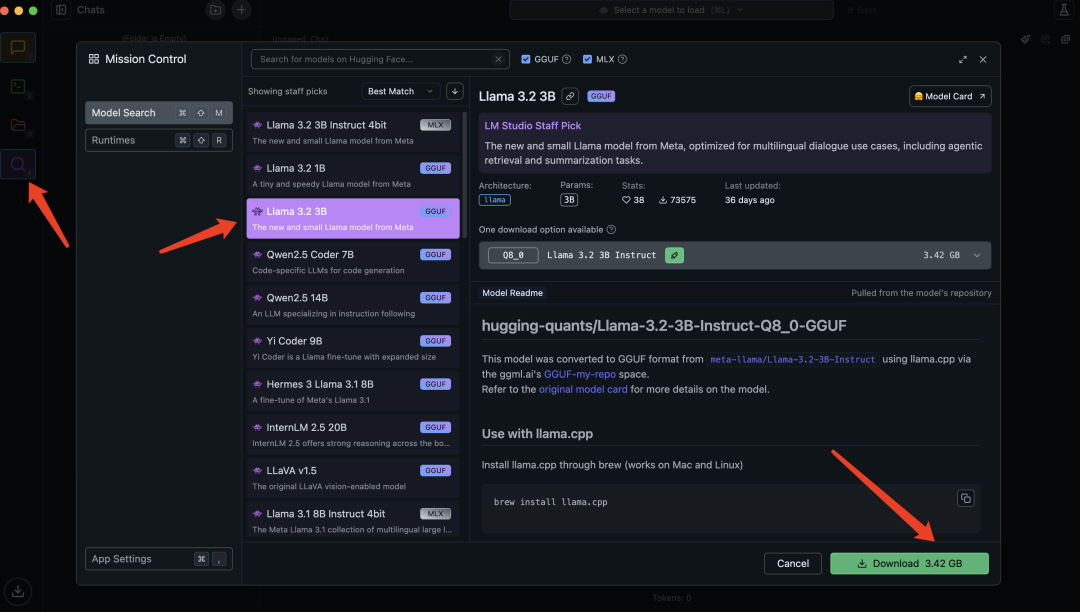
Task: Copy the brew install command
Action: (966, 498)
